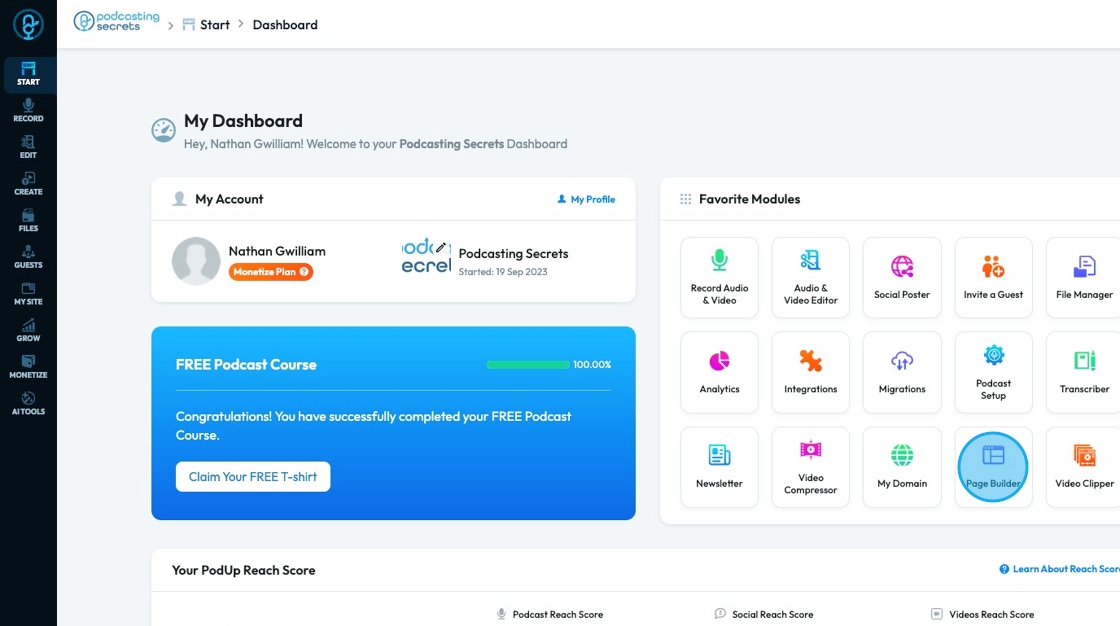
Task: Open the Page Builder module
Action: click(994, 467)
